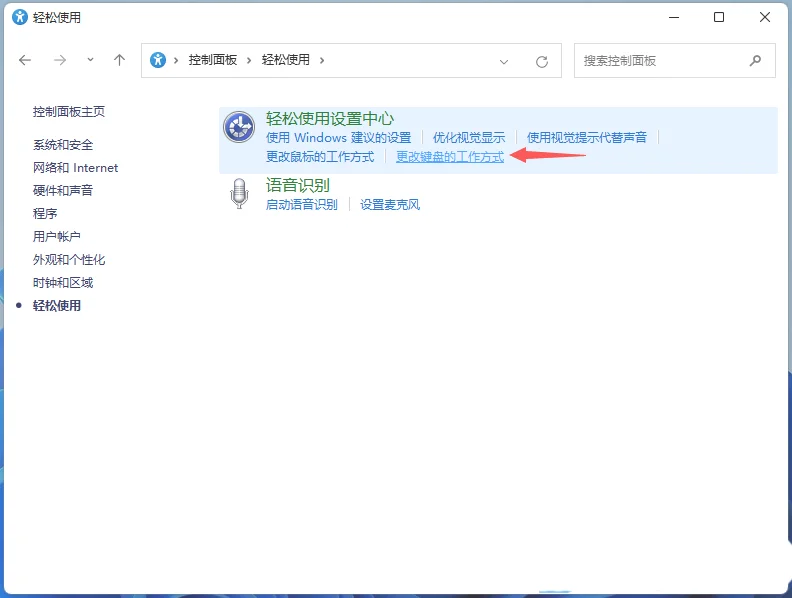The height and width of the screenshot is (598, 792).
Task: Open 硬件和声音 category
Action: [63, 190]
